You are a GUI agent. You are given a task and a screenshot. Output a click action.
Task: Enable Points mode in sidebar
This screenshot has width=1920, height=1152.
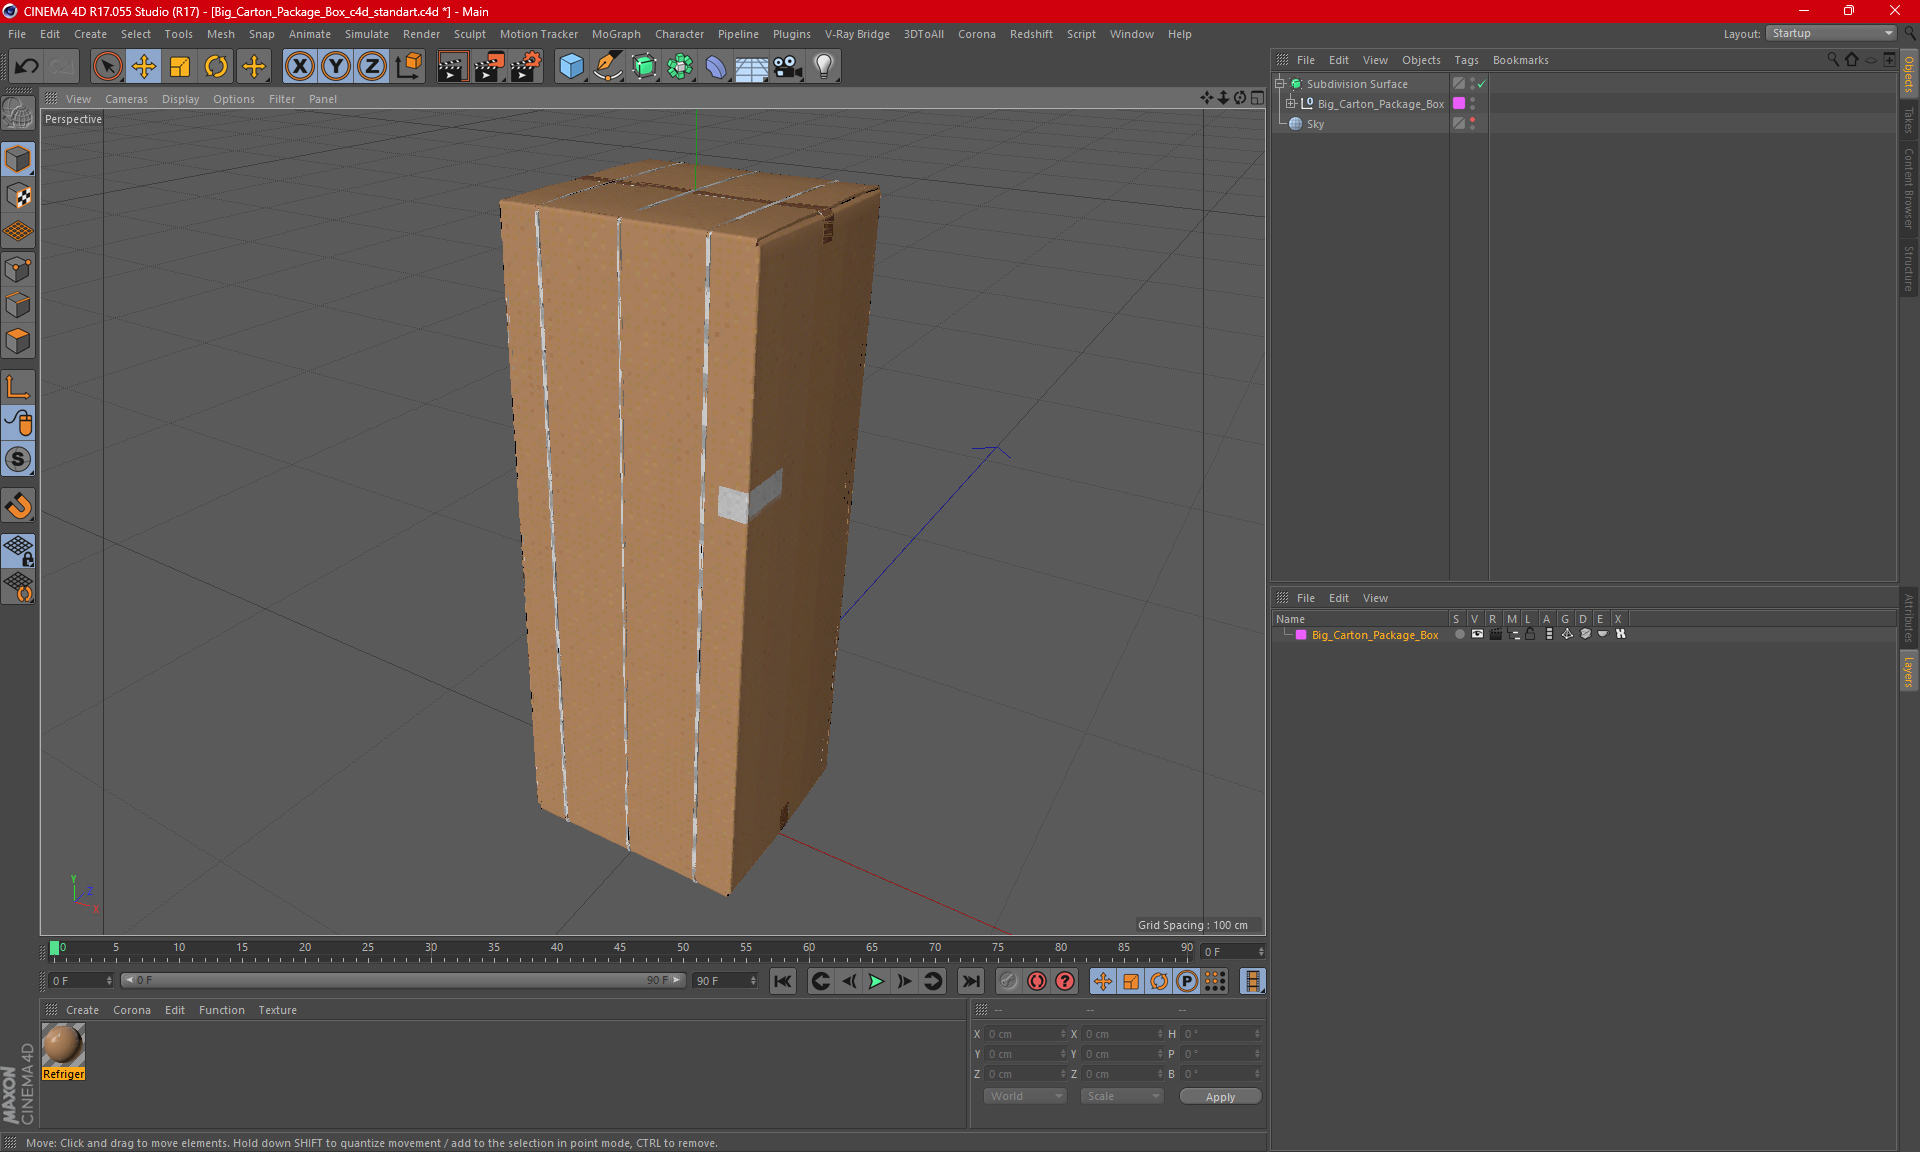19,269
